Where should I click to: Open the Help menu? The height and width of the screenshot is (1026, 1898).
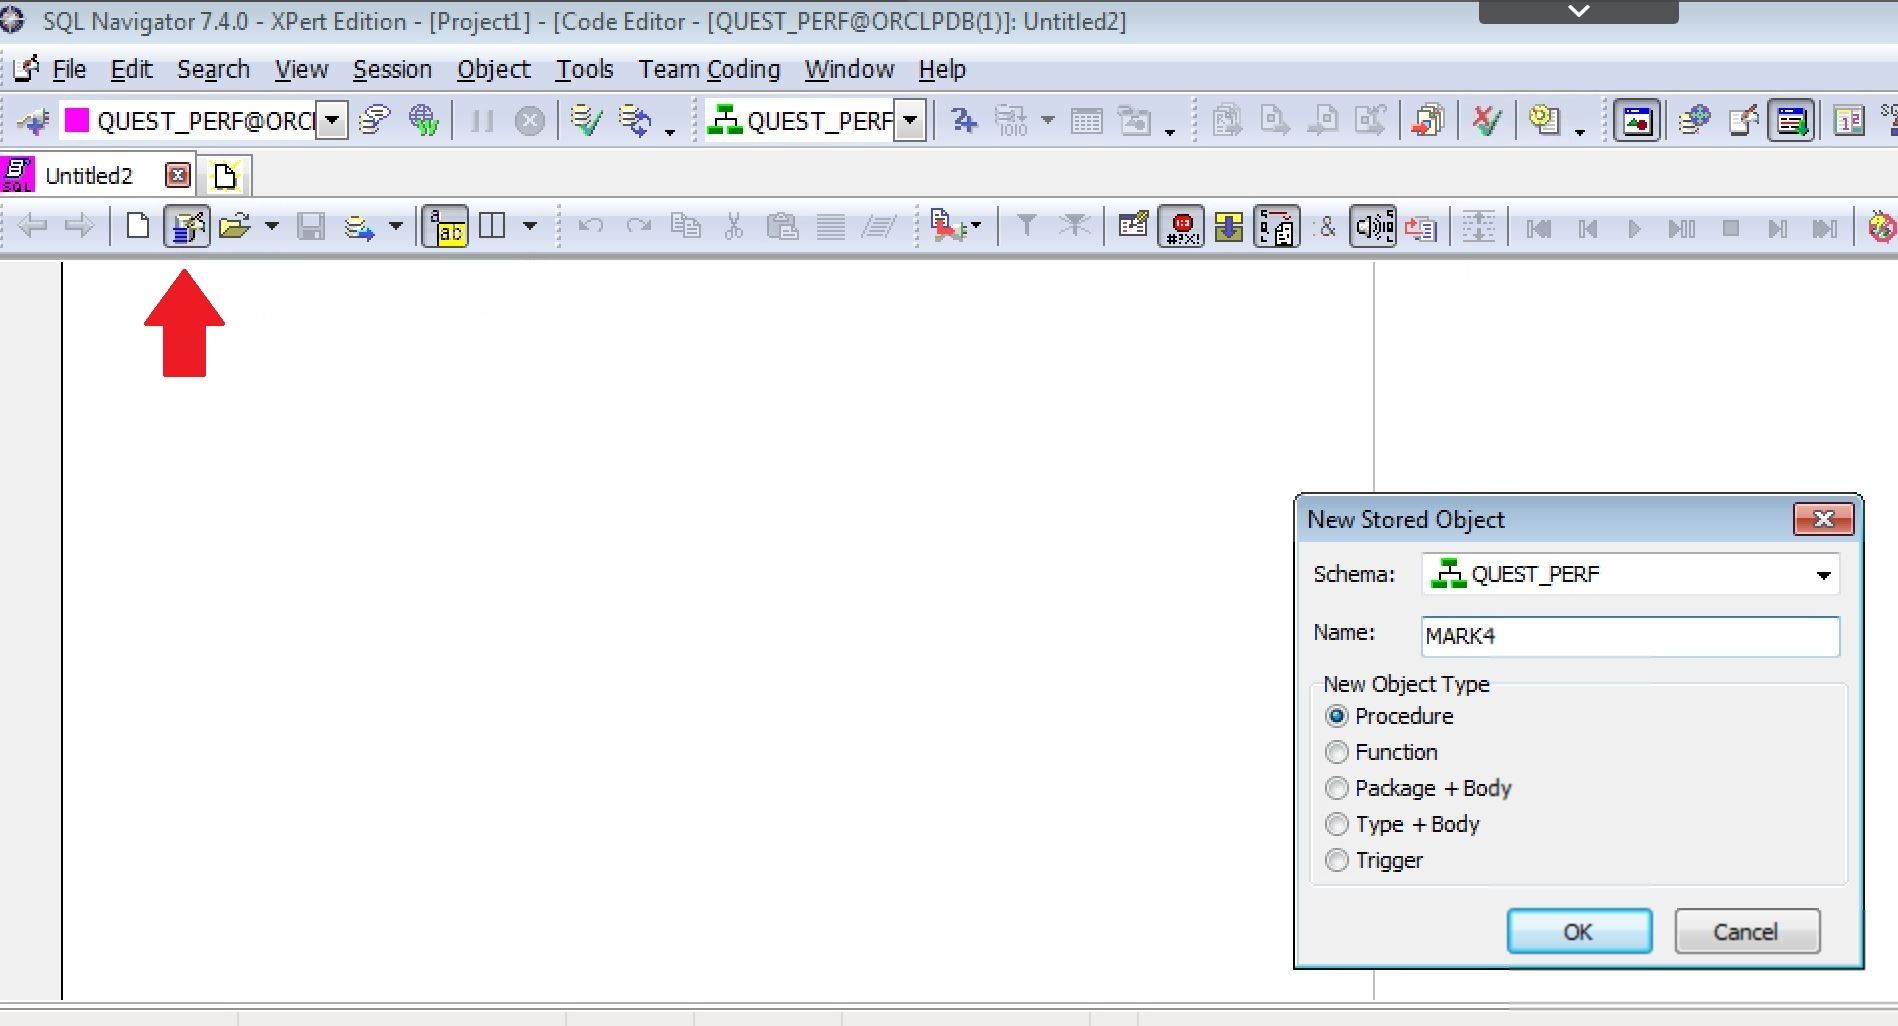[942, 69]
